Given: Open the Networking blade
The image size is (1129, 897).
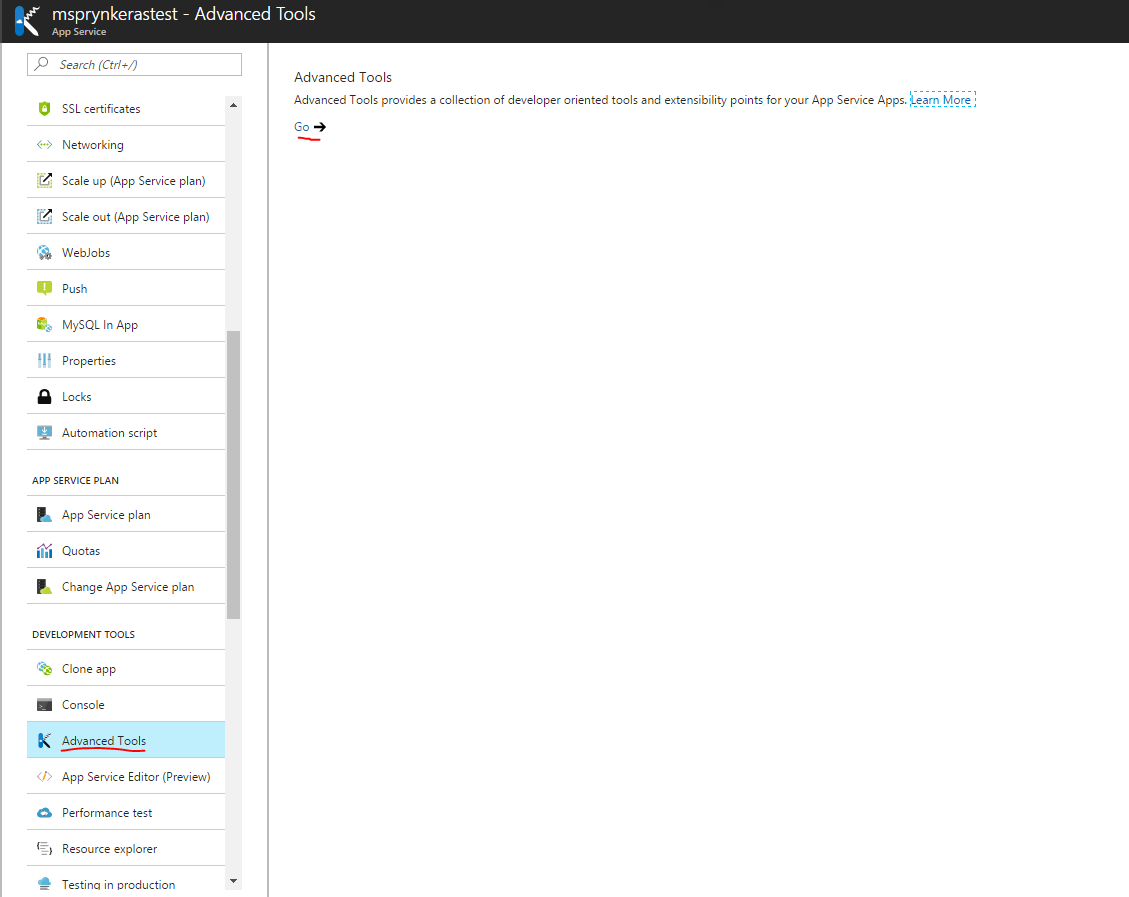Looking at the screenshot, I should tap(126, 145).
